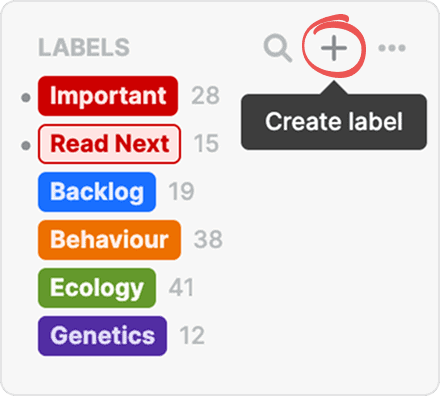Image resolution: width=440 pixels, height=396 pixels.
Task: Select the purple Genetics label
Action: click(102, 336)
